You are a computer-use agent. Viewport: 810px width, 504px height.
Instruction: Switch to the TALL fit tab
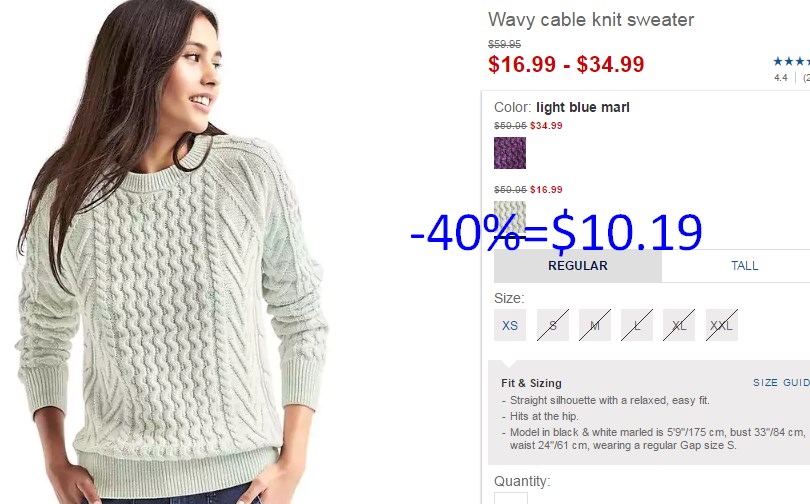744,266
